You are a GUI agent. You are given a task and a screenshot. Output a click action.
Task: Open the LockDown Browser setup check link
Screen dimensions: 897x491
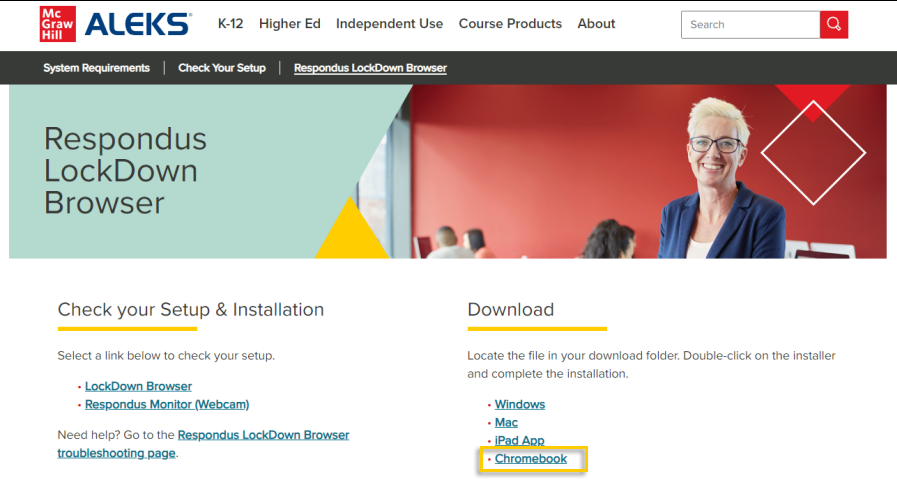click(x=138, y=386)
